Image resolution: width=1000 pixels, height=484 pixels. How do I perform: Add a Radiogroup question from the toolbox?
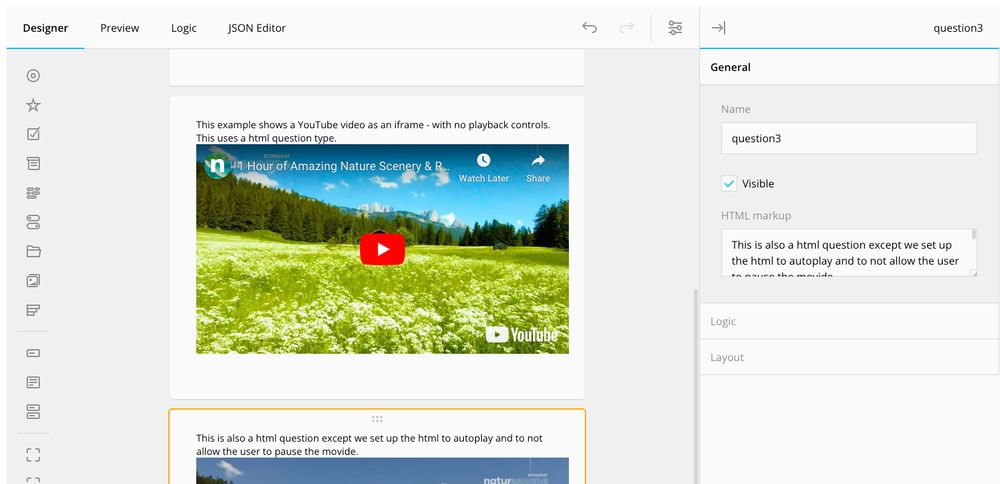coord(33,76)
